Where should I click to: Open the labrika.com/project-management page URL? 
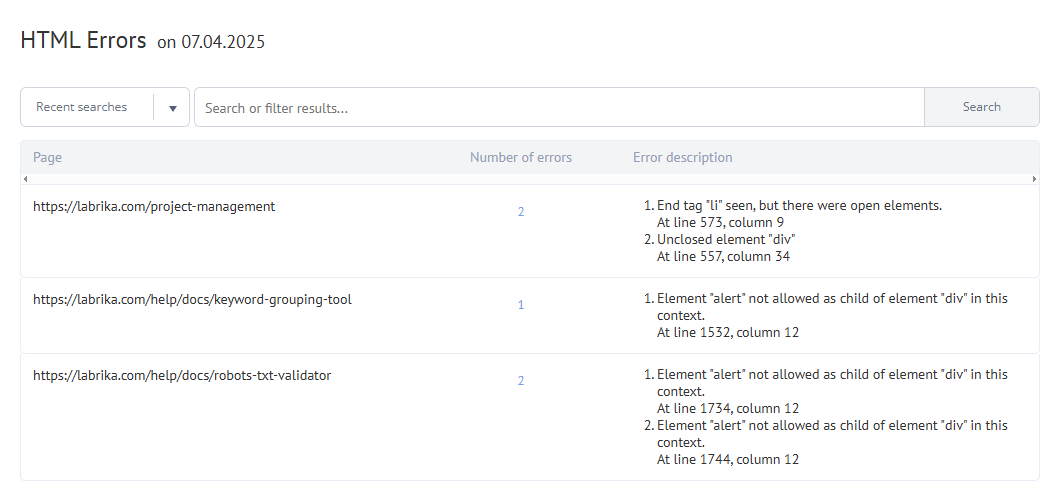click(153, 207)
